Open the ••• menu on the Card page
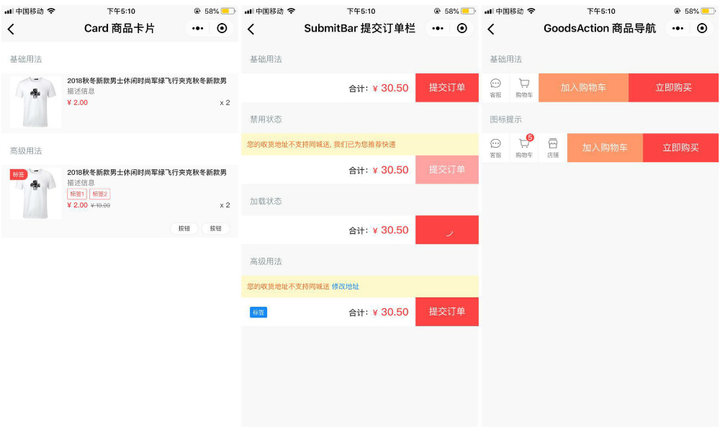720x432 pixels. point(198,29)
